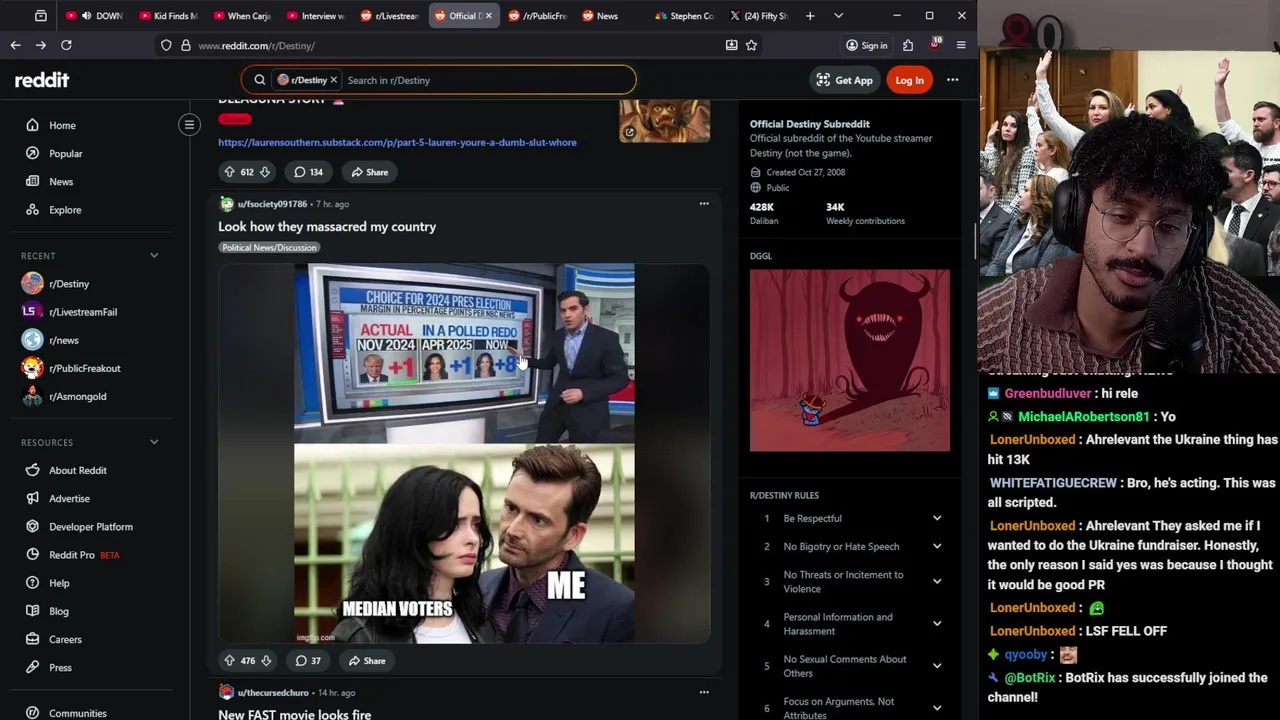Switch to the /r/PublicFre browser tab
Viewport: 1280px width, 720px height.
click(x=537, y=16)
